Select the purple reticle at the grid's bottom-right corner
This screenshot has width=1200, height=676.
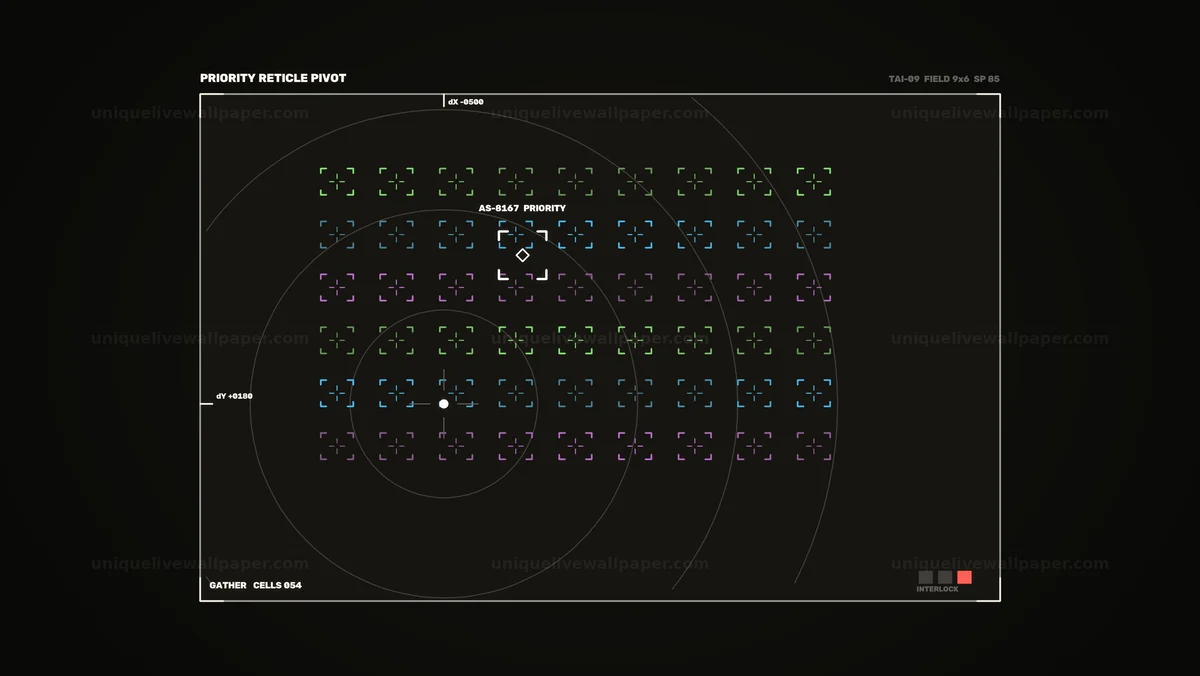[814, 446]
